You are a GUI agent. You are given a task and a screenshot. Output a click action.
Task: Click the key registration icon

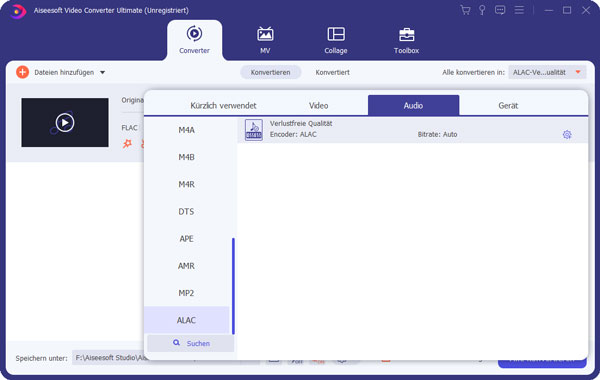pos(482,10)
